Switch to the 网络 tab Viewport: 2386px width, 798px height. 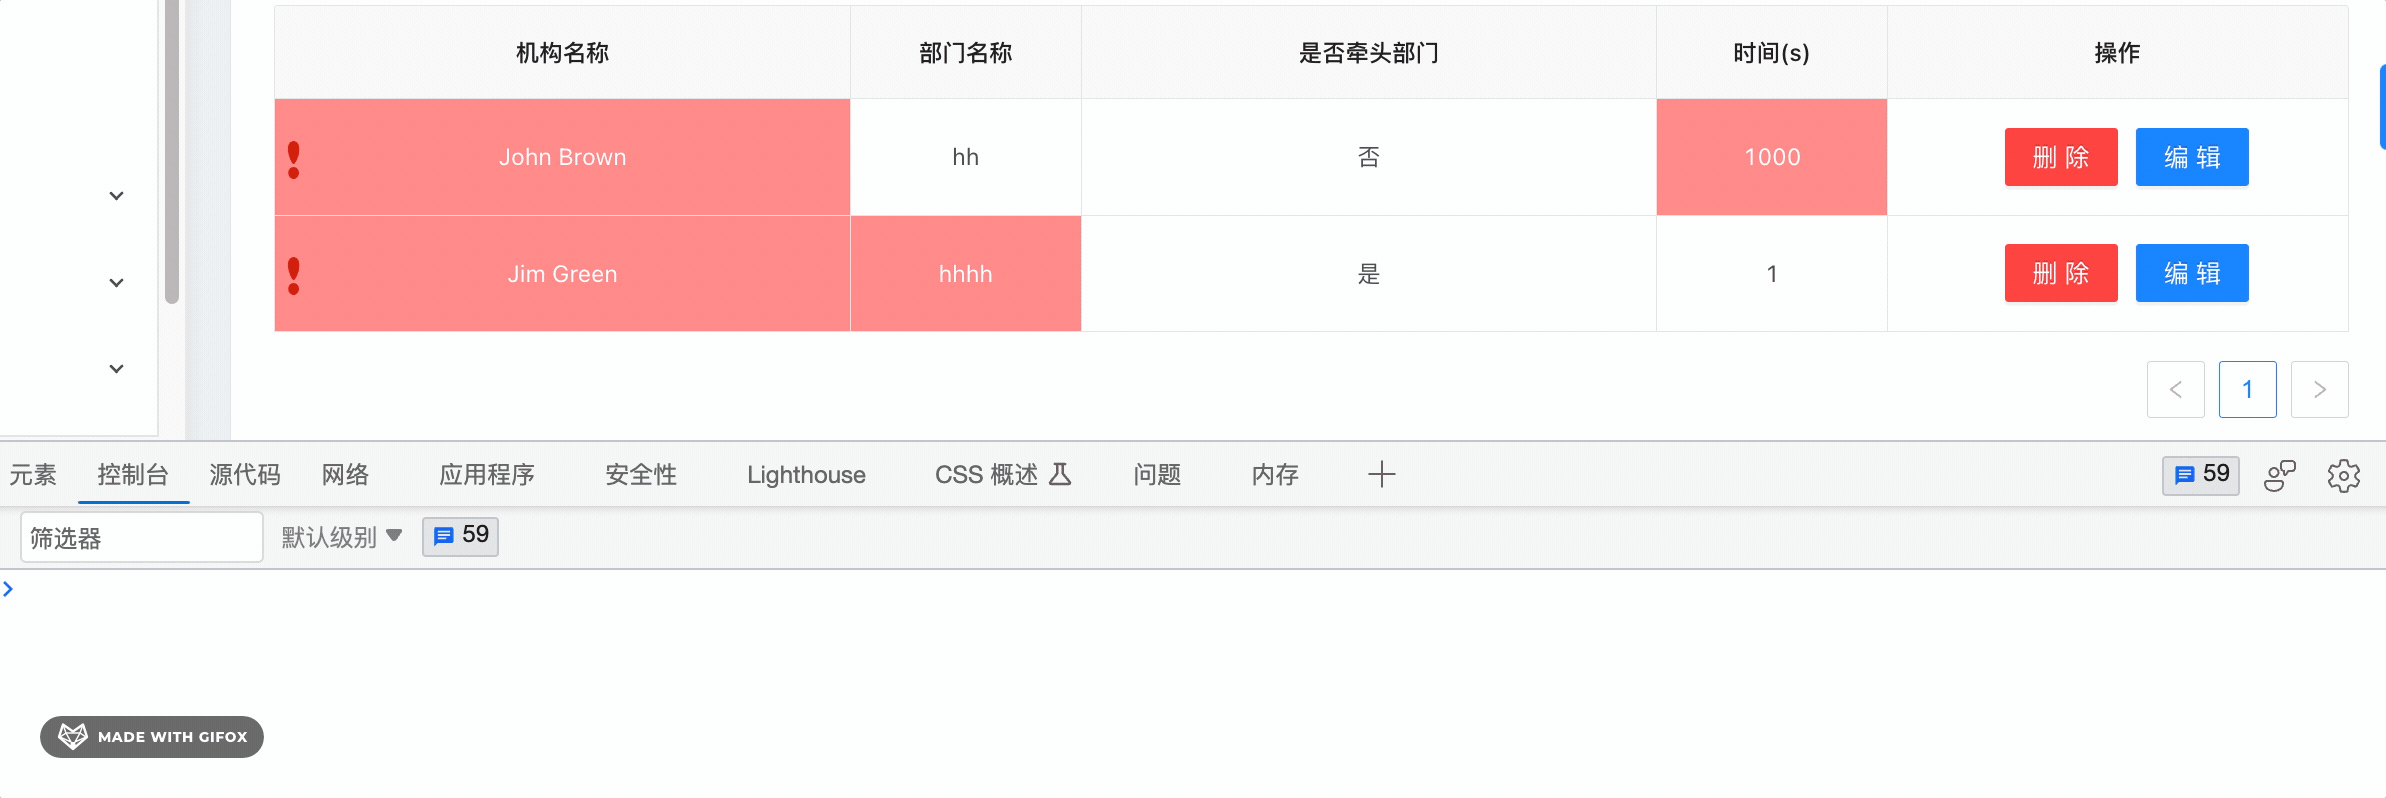[x=345, y=475]
